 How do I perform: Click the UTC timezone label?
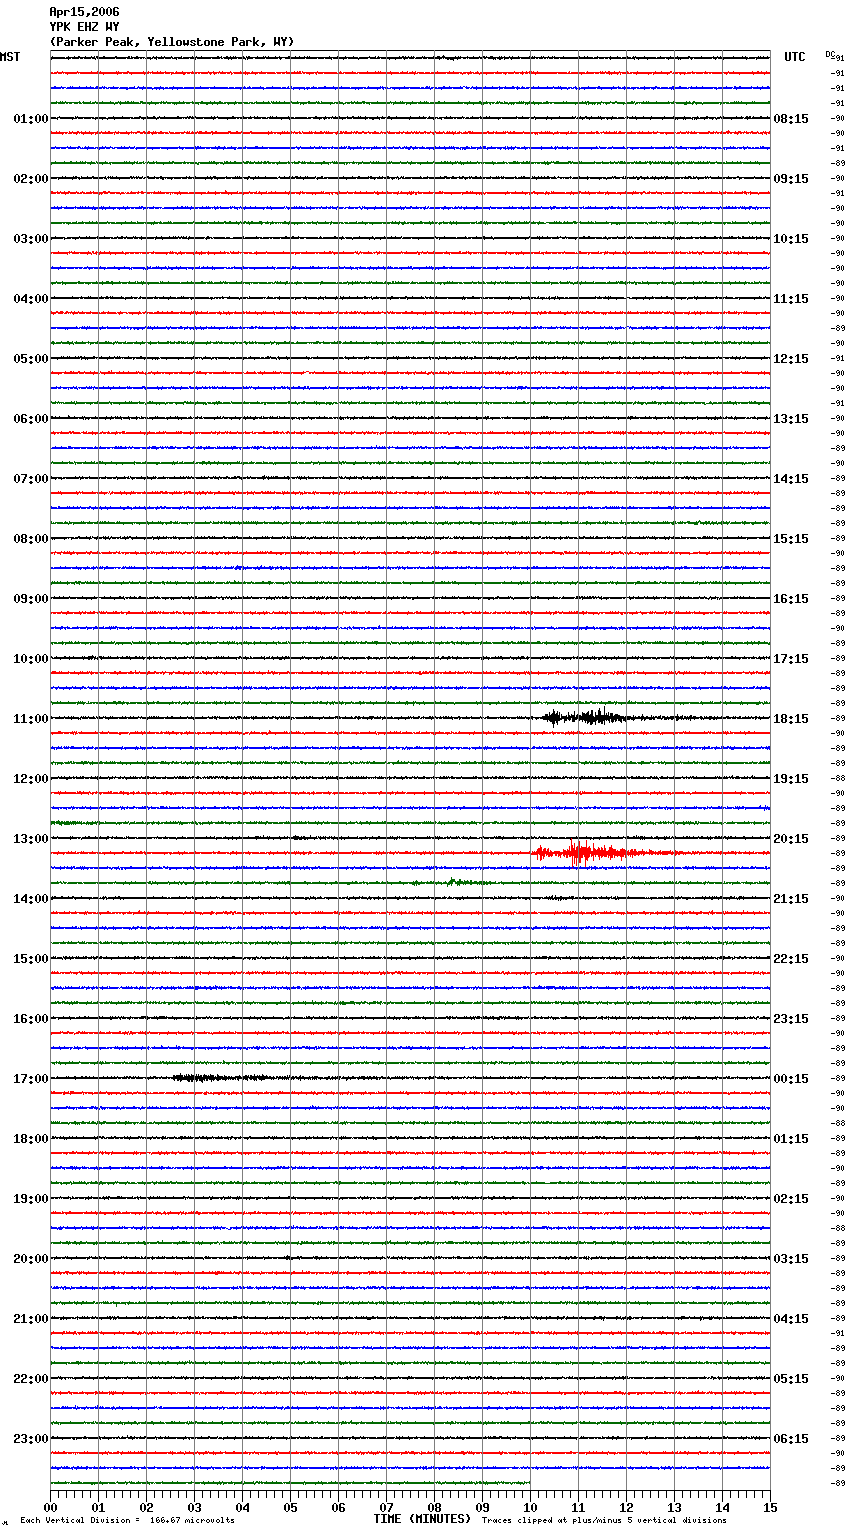coord(795,57)
